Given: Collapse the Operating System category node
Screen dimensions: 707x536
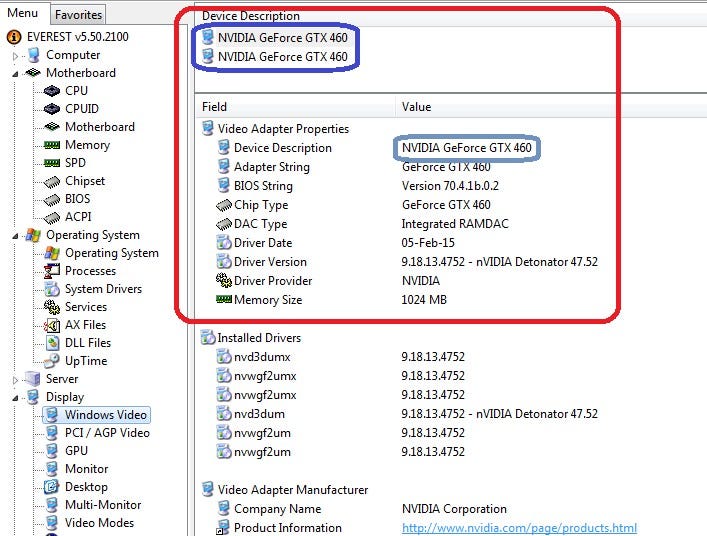Looking at the screenshot, I should tap(15, 236).
